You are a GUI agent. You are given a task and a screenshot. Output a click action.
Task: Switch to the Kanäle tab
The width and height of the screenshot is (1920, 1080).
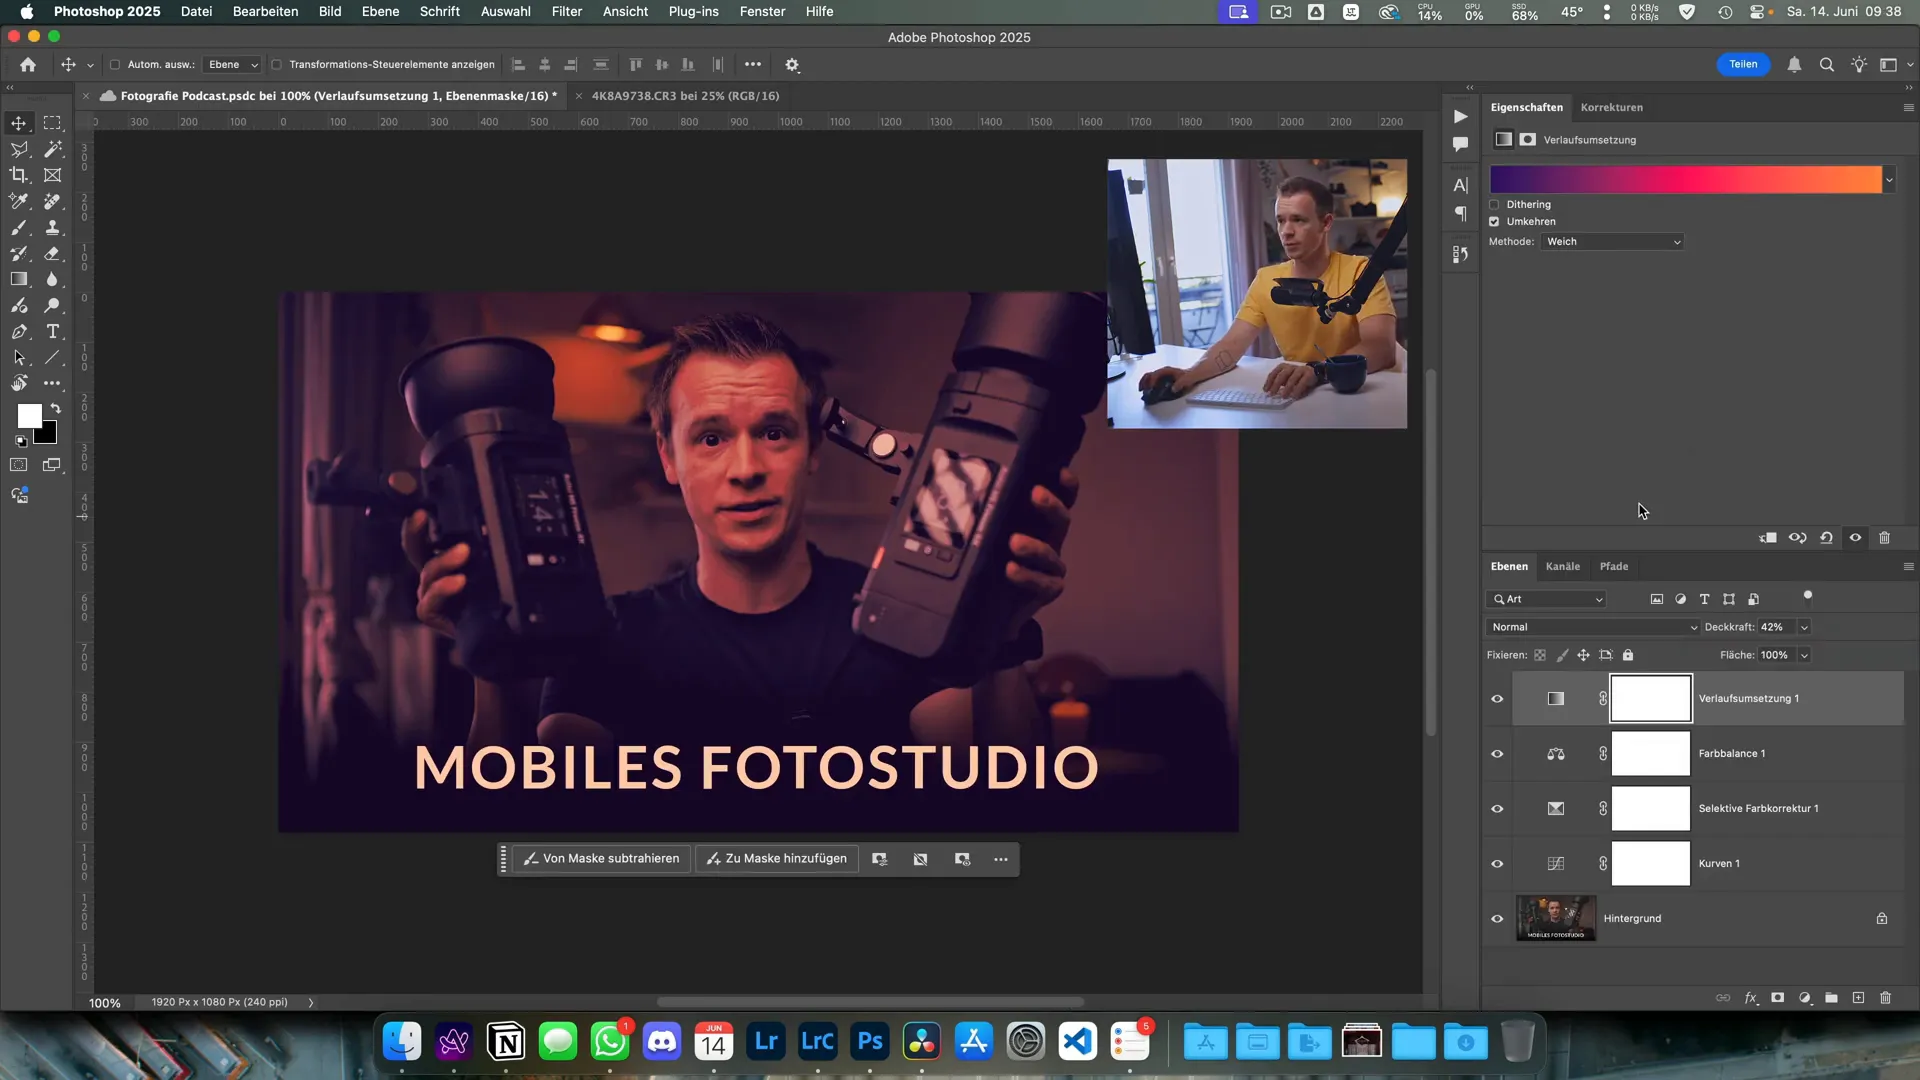(1563, 566)
